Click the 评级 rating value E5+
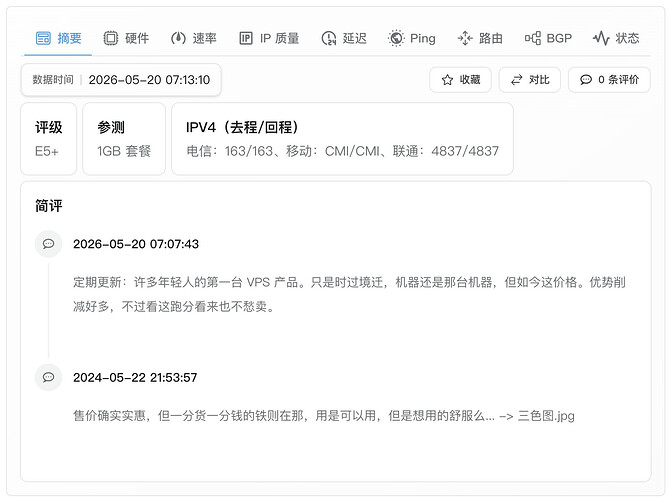 tap(46, 151)
